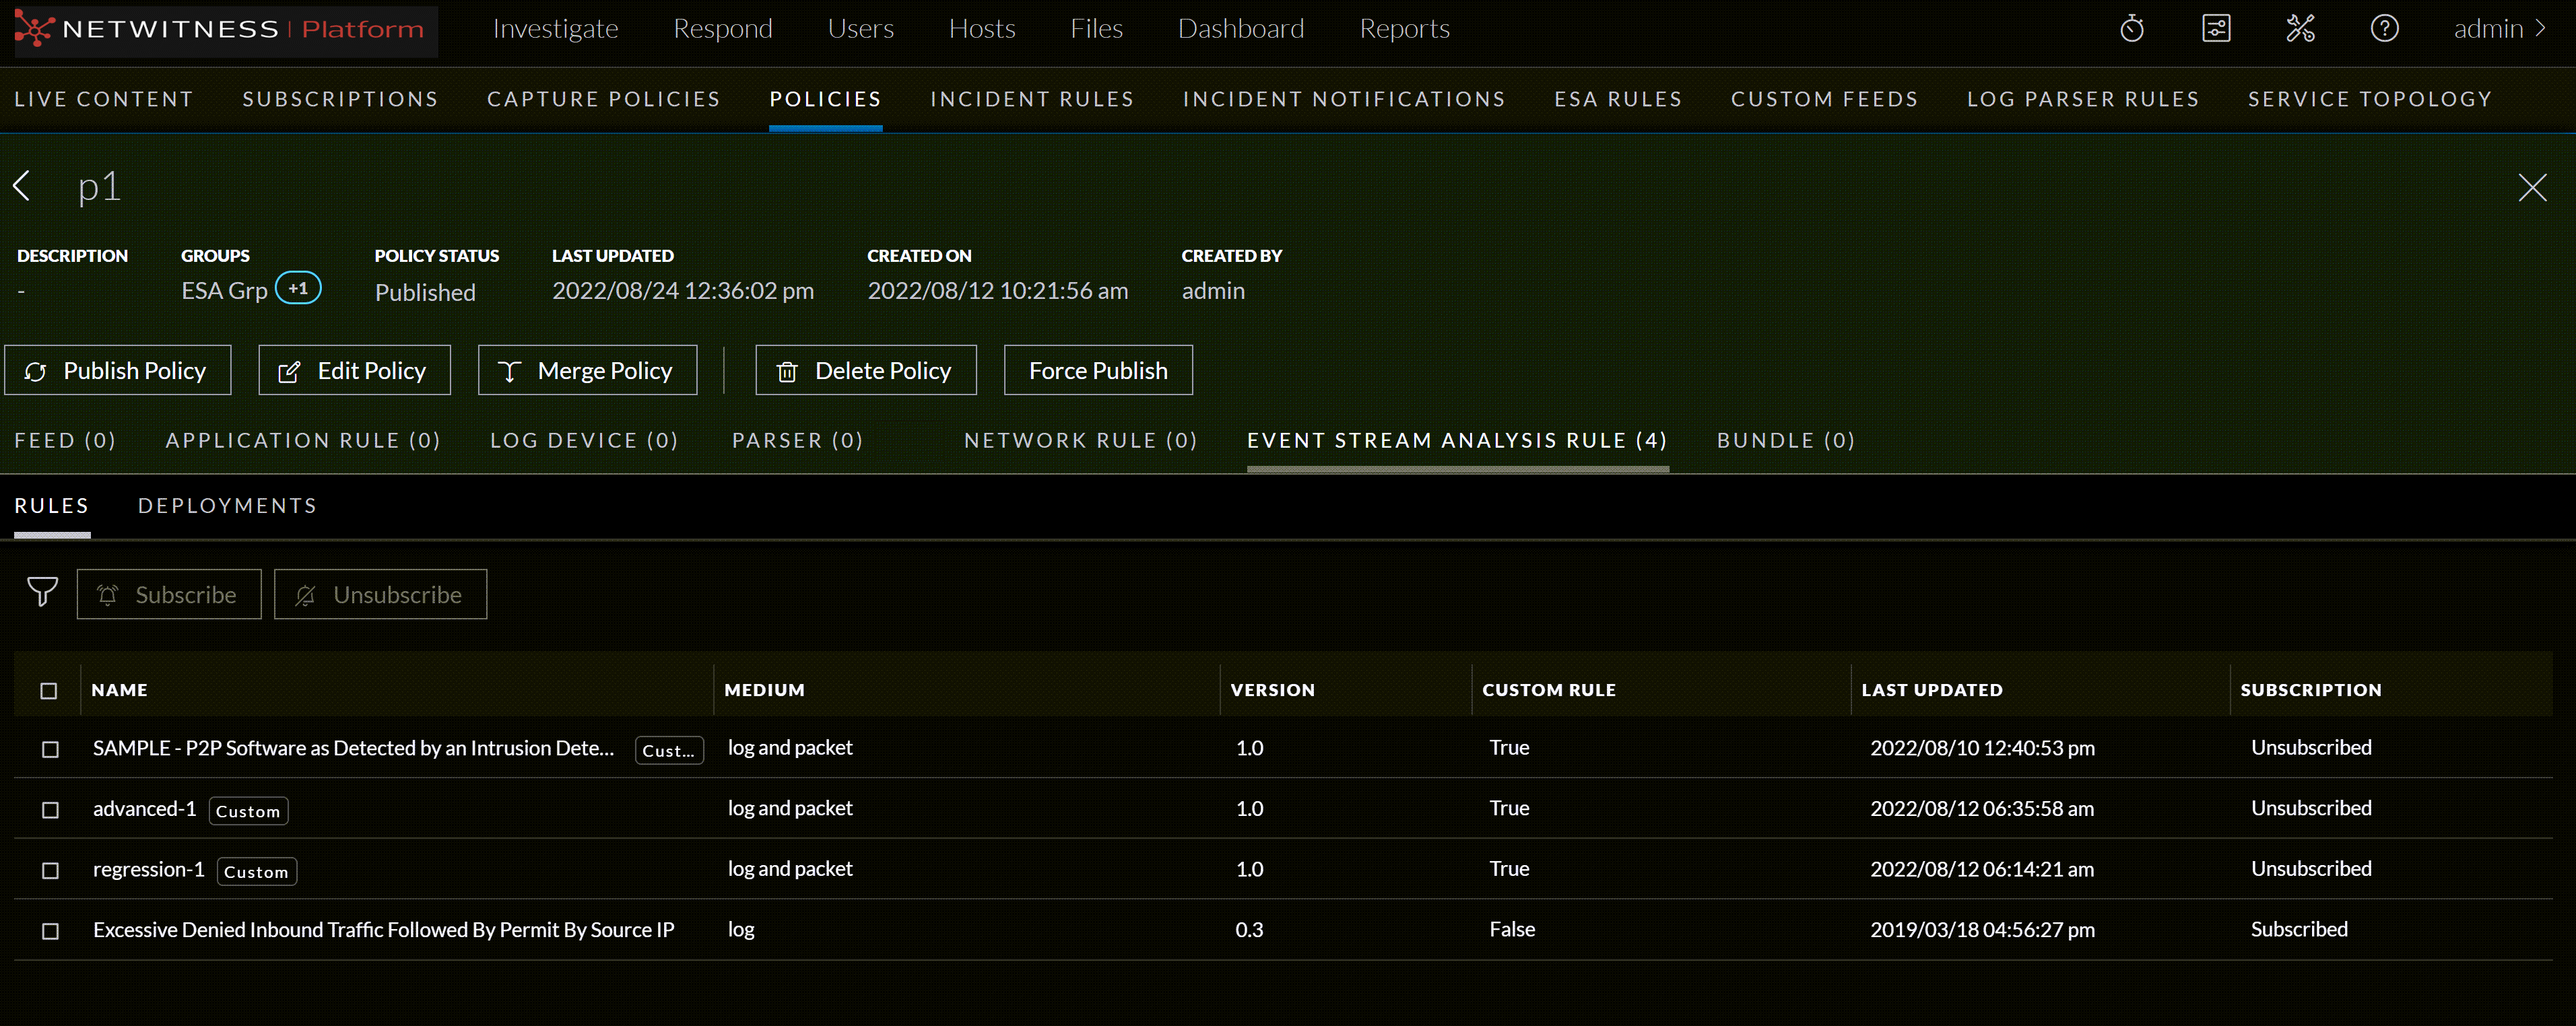Open the Network Rule (0) tab
Screen dimensions: 2576x1026
(x=1080, y=441)
